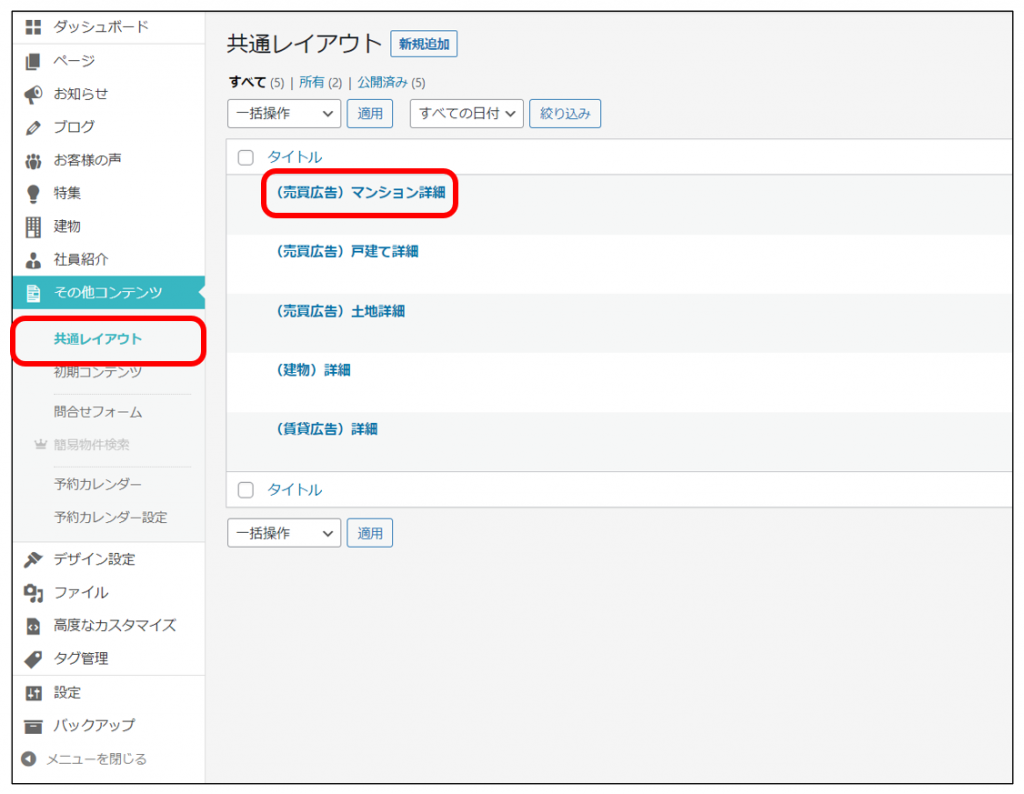Select 予約カレンダー設定 in the sidebar
The height and width of the screenshot is (794, 1024).
point(110,517)
